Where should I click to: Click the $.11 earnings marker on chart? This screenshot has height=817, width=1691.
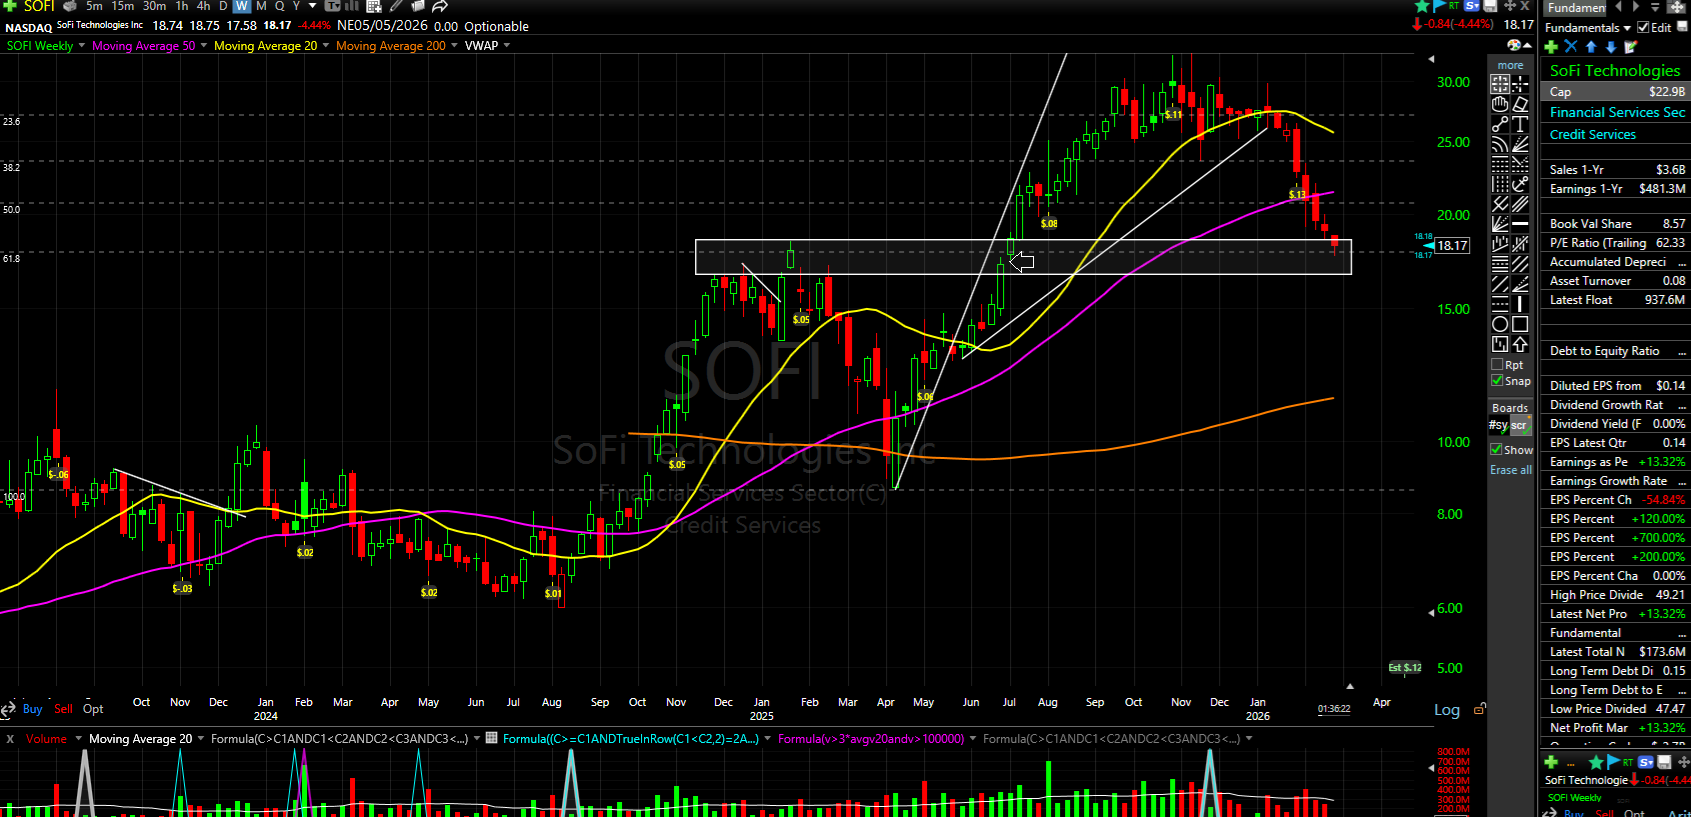(1173, 115)
